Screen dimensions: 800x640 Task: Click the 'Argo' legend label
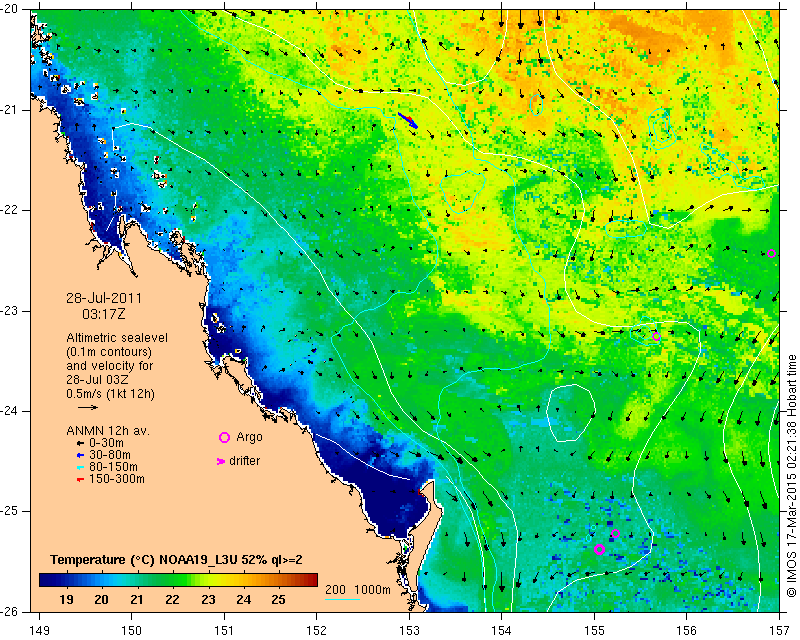click(249, 437)
